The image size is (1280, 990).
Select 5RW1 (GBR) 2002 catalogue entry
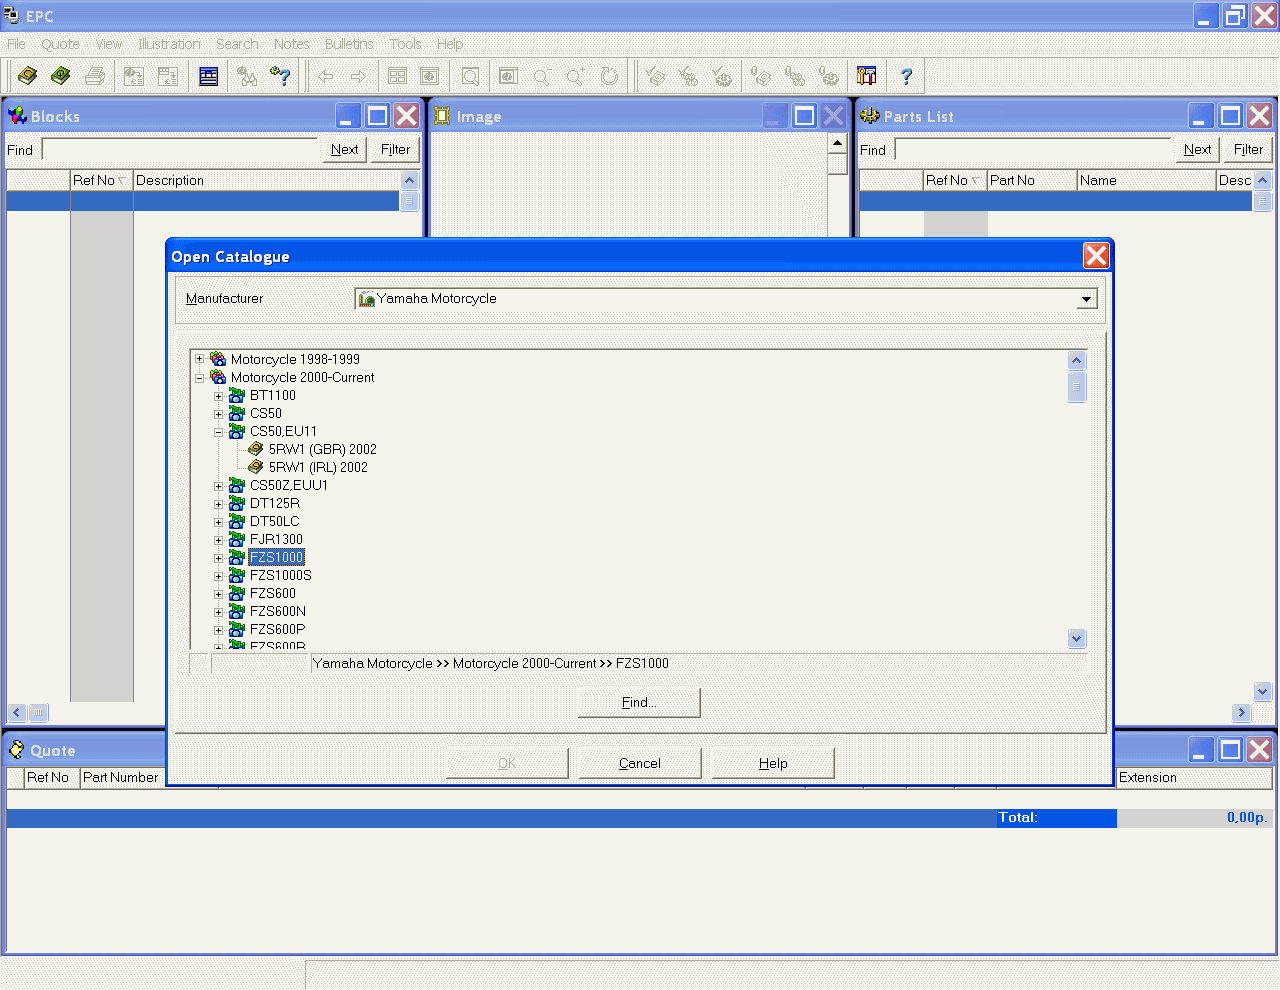[x=322, y=449]
